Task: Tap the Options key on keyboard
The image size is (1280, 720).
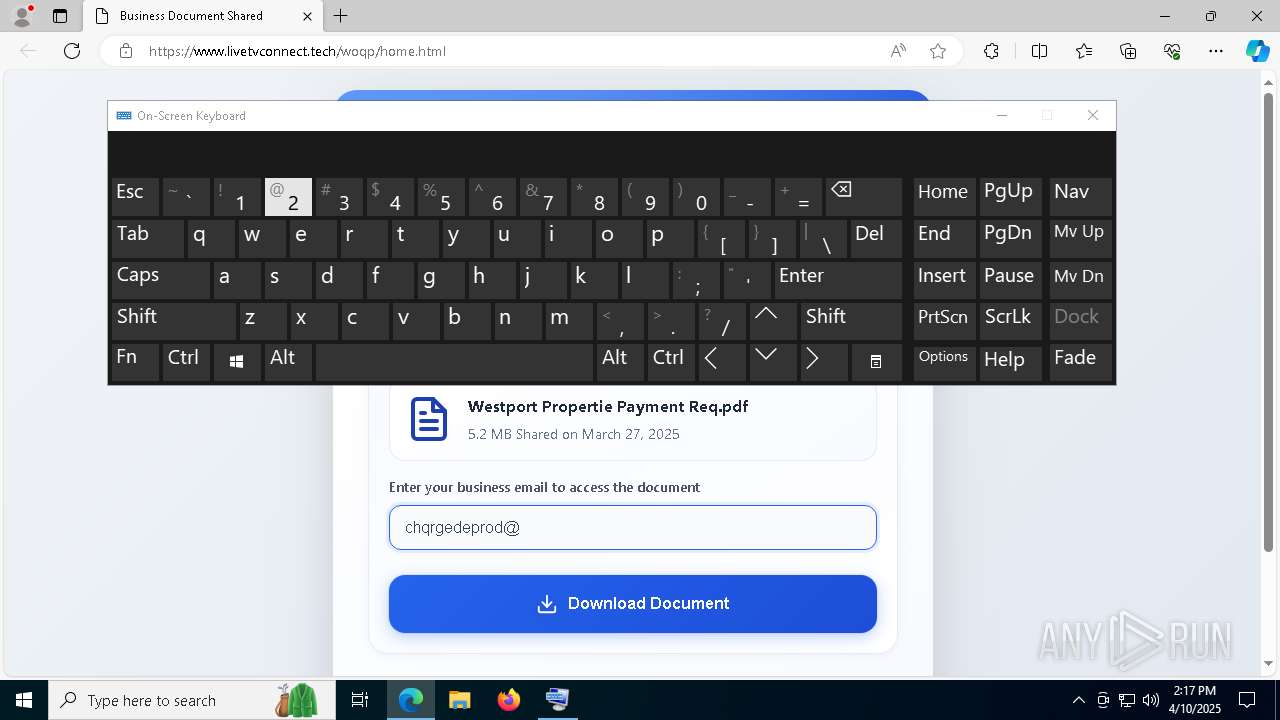Action: (944, 362)
